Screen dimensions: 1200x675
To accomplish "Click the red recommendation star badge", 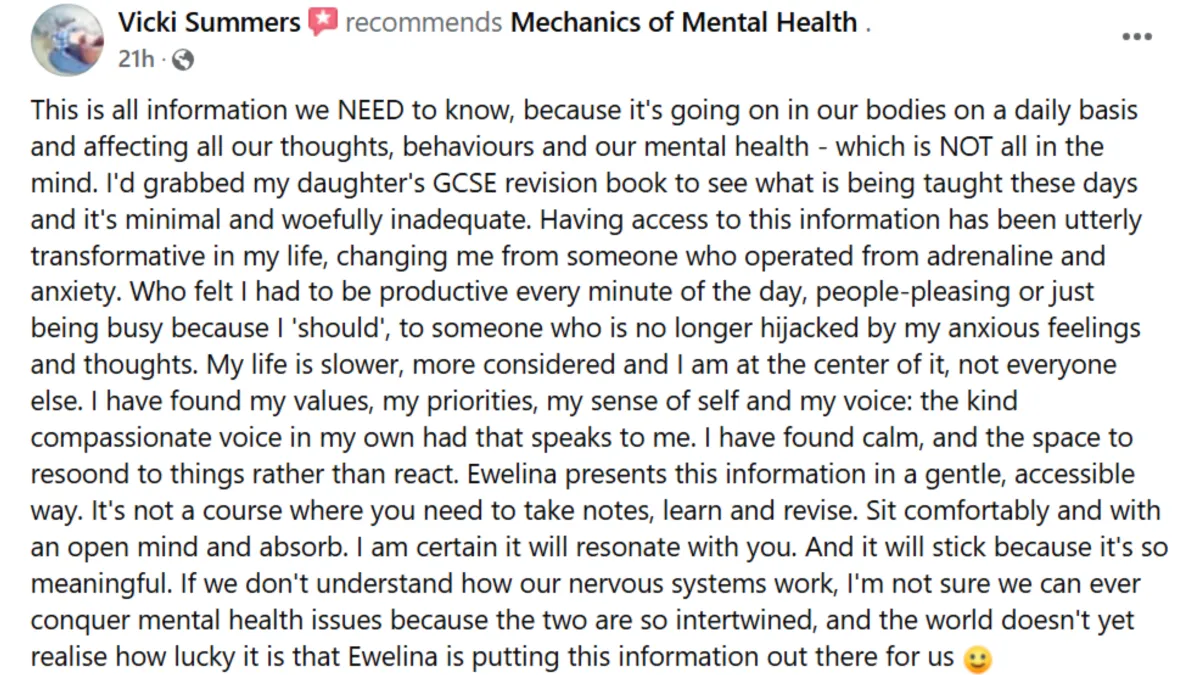I will (x=323, y=22).
